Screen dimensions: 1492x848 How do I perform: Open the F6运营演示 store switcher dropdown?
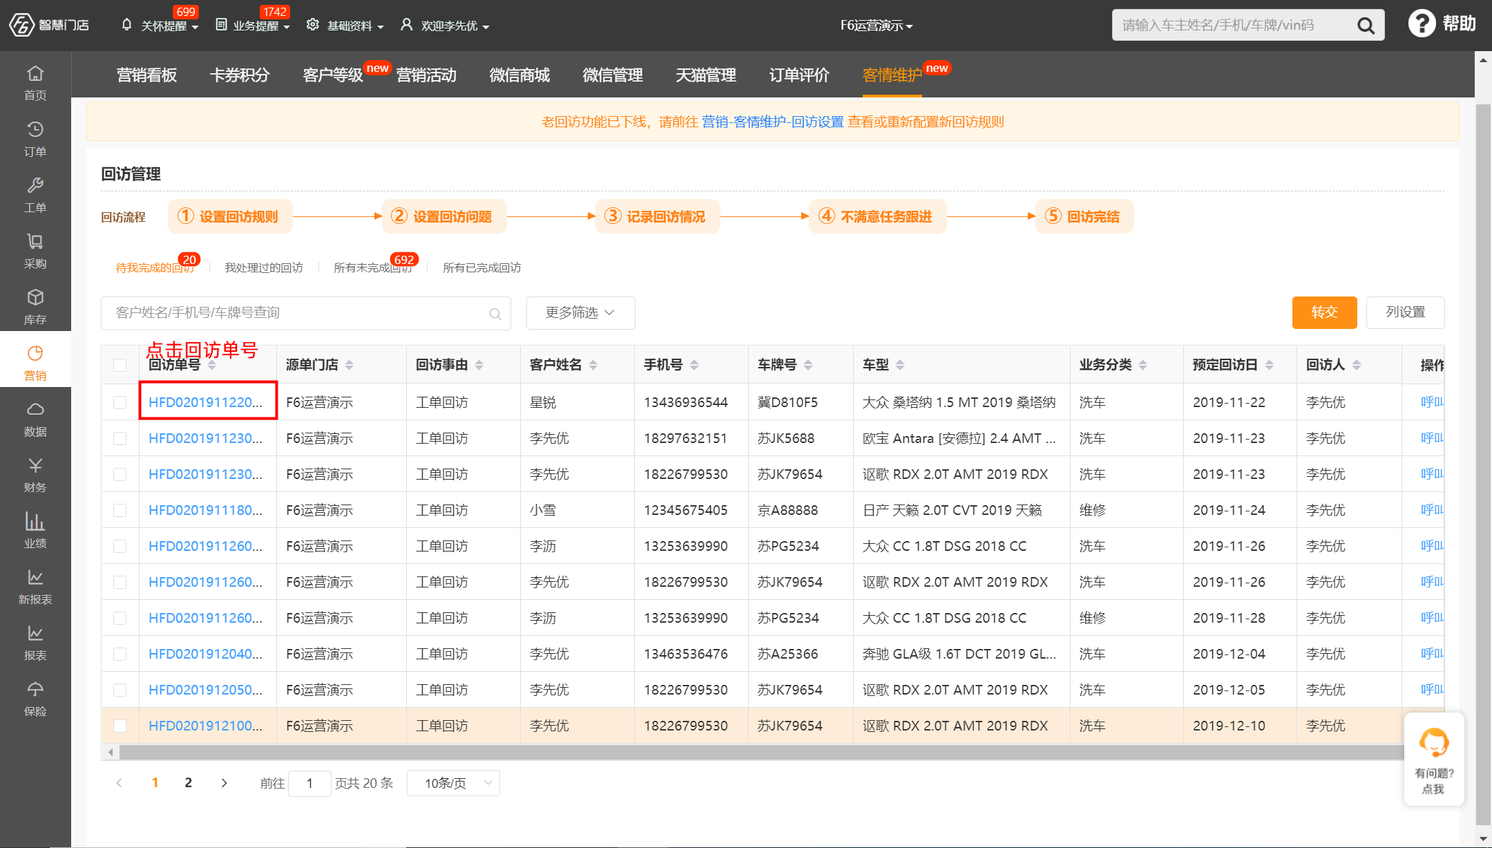[x=876, y=26]
